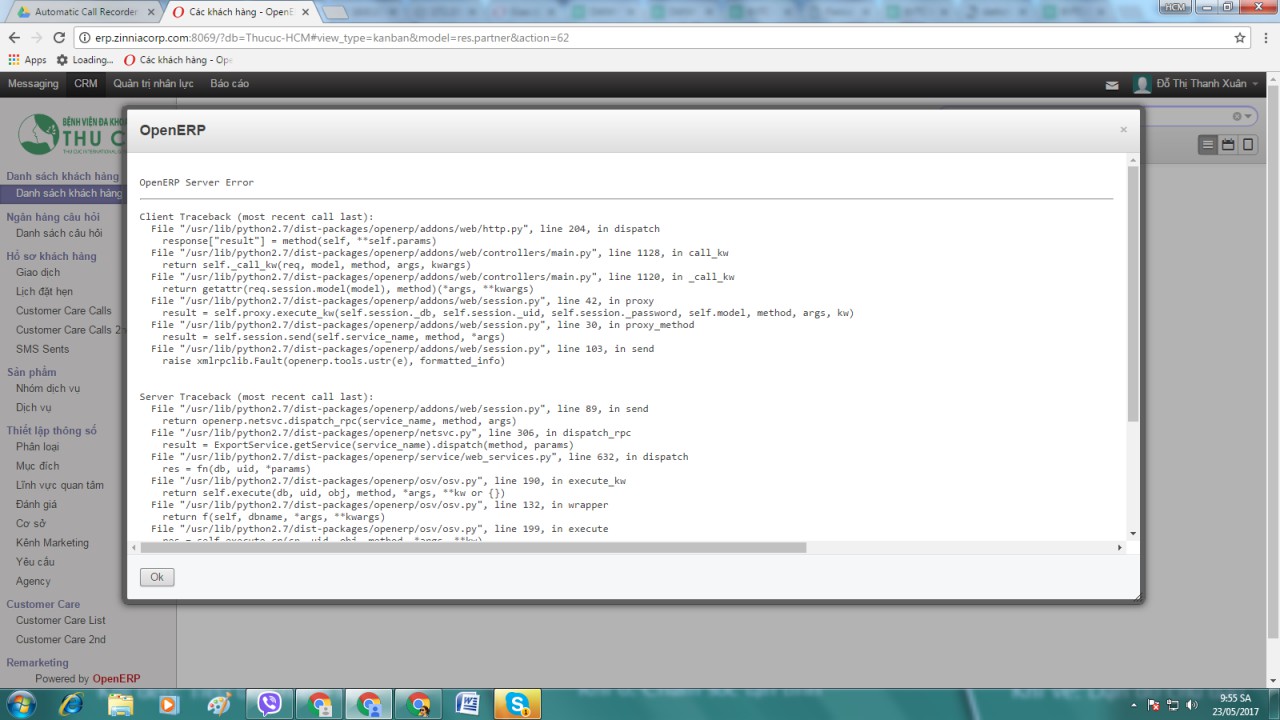Screen dimensions: 1280x720
Task: Click the Ok button in error dialog
Action: tap(157, 577)
